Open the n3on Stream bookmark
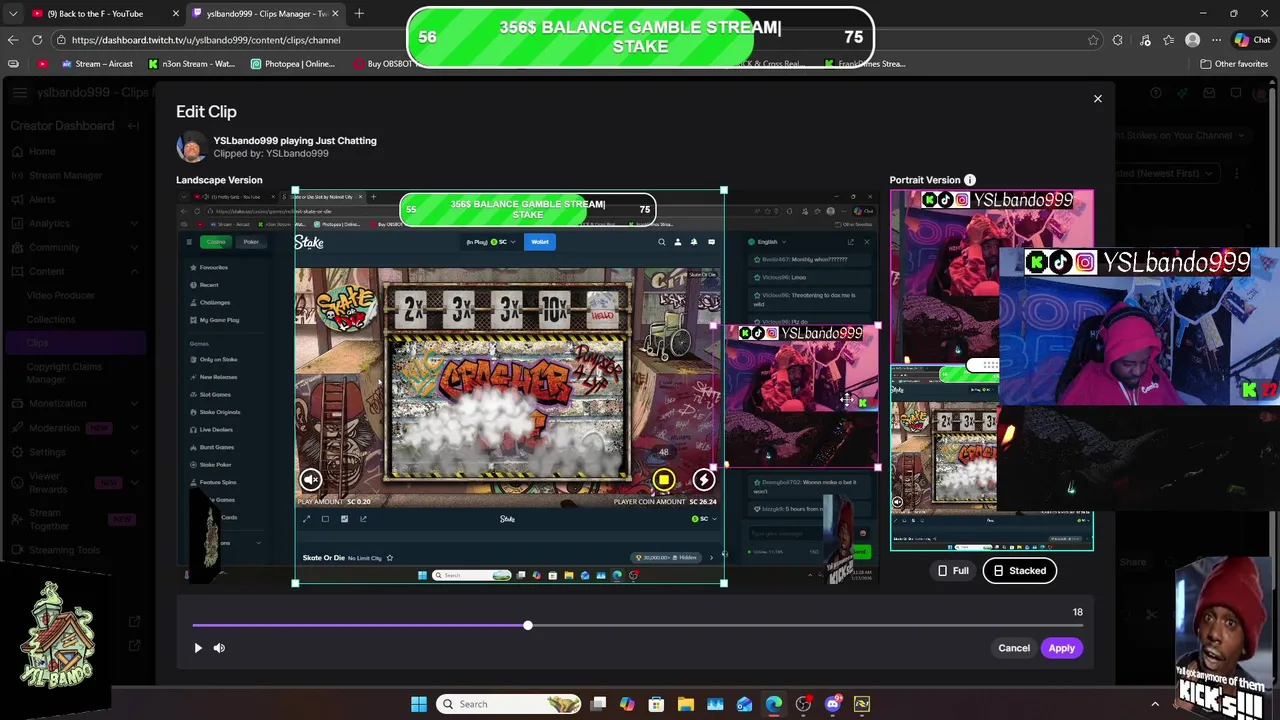1280x720 pixels. pyautogui.click(x=191, y=64)
